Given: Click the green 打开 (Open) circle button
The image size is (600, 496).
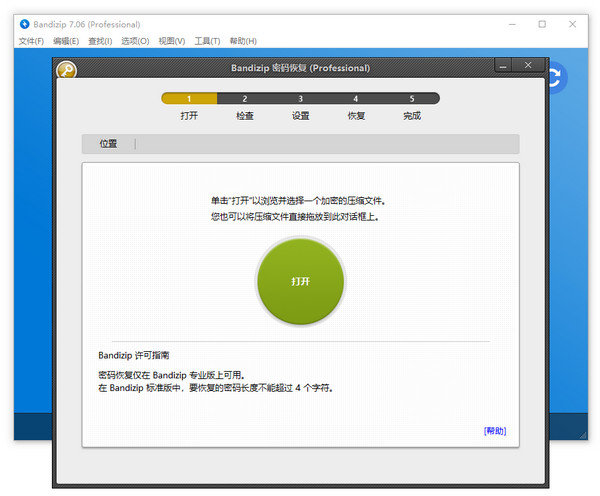Looking at the screenshot, I should 300,281.
